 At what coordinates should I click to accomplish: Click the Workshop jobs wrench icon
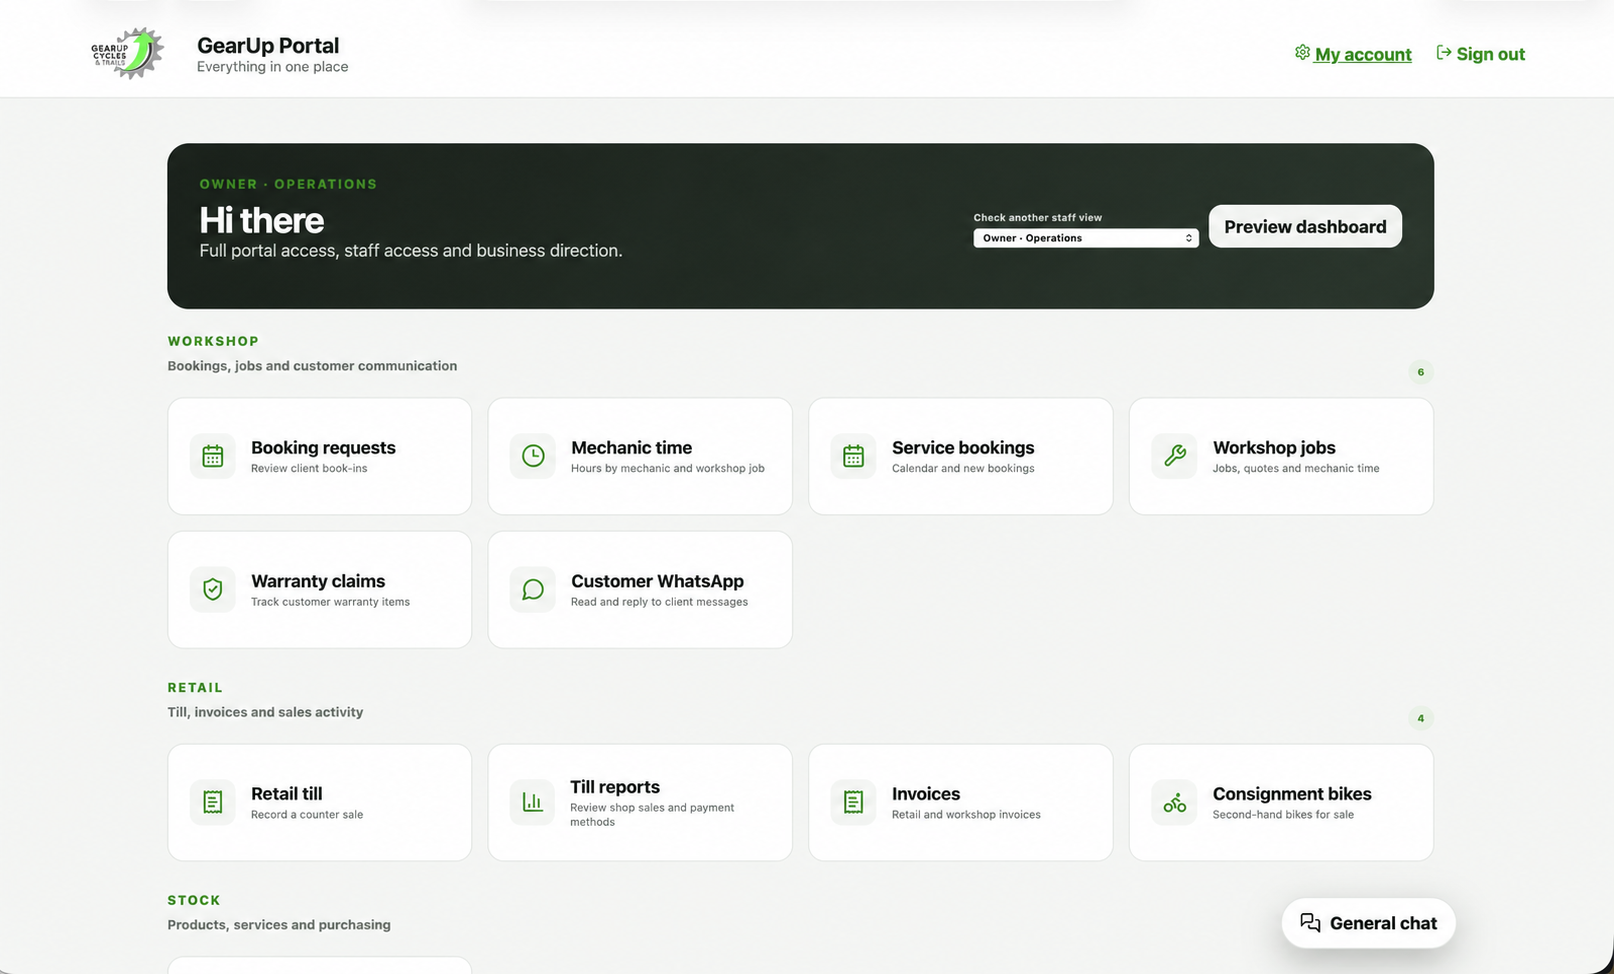click(x=1174, y=456)
